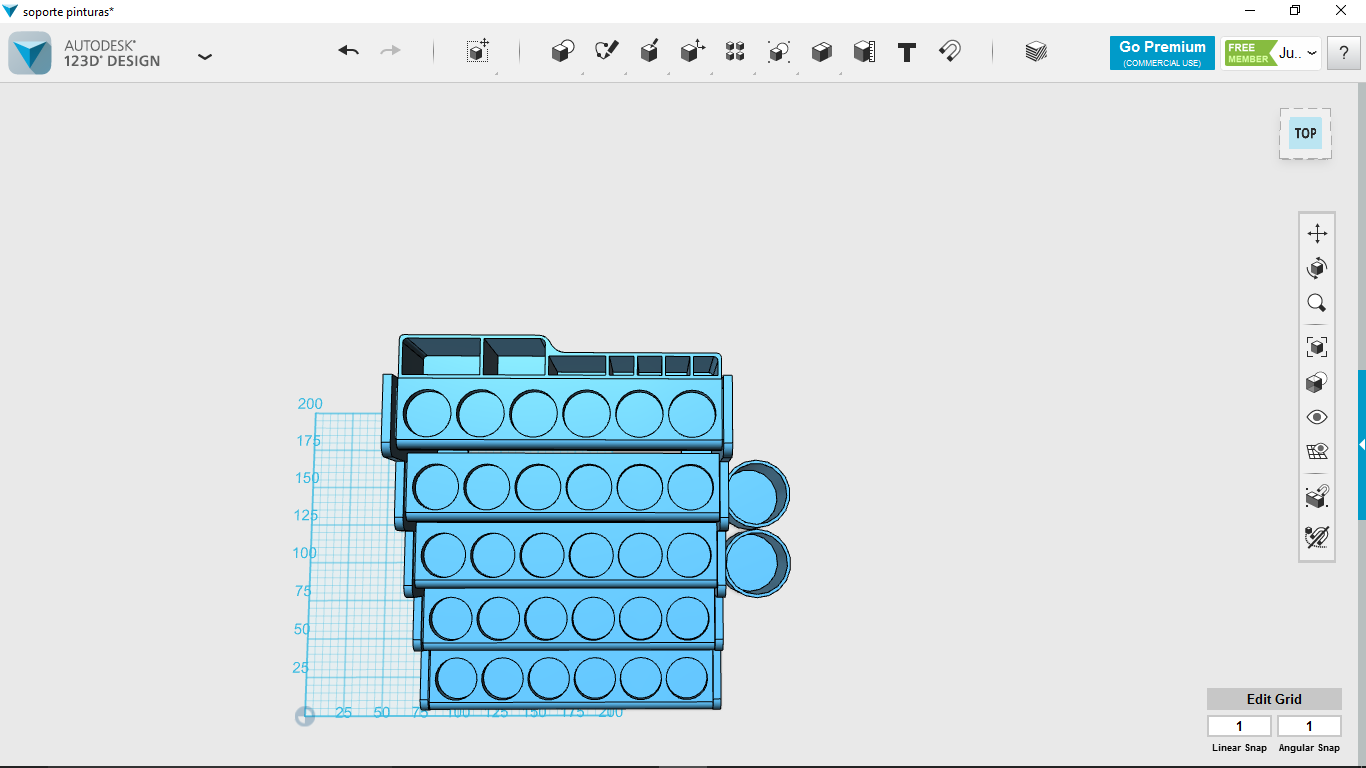Image resolution: width=1366 pixels, height=768 pixels.
Task: Click the Free Member badge
Action: coord(1251,53)
